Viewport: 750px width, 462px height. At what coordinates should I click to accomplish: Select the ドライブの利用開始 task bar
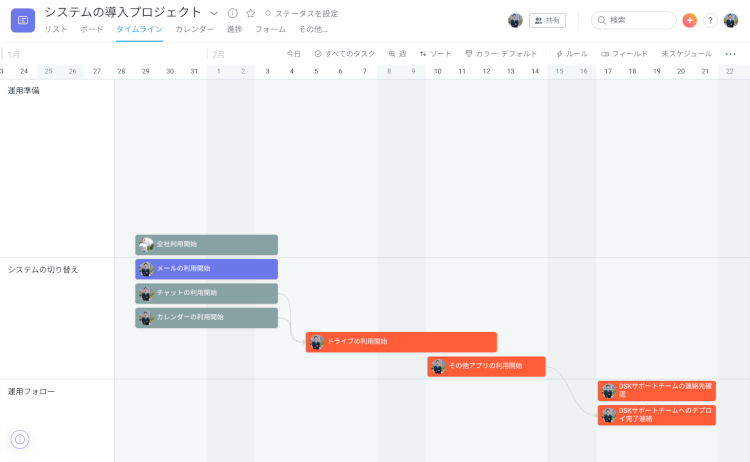[x=401, y=342]
